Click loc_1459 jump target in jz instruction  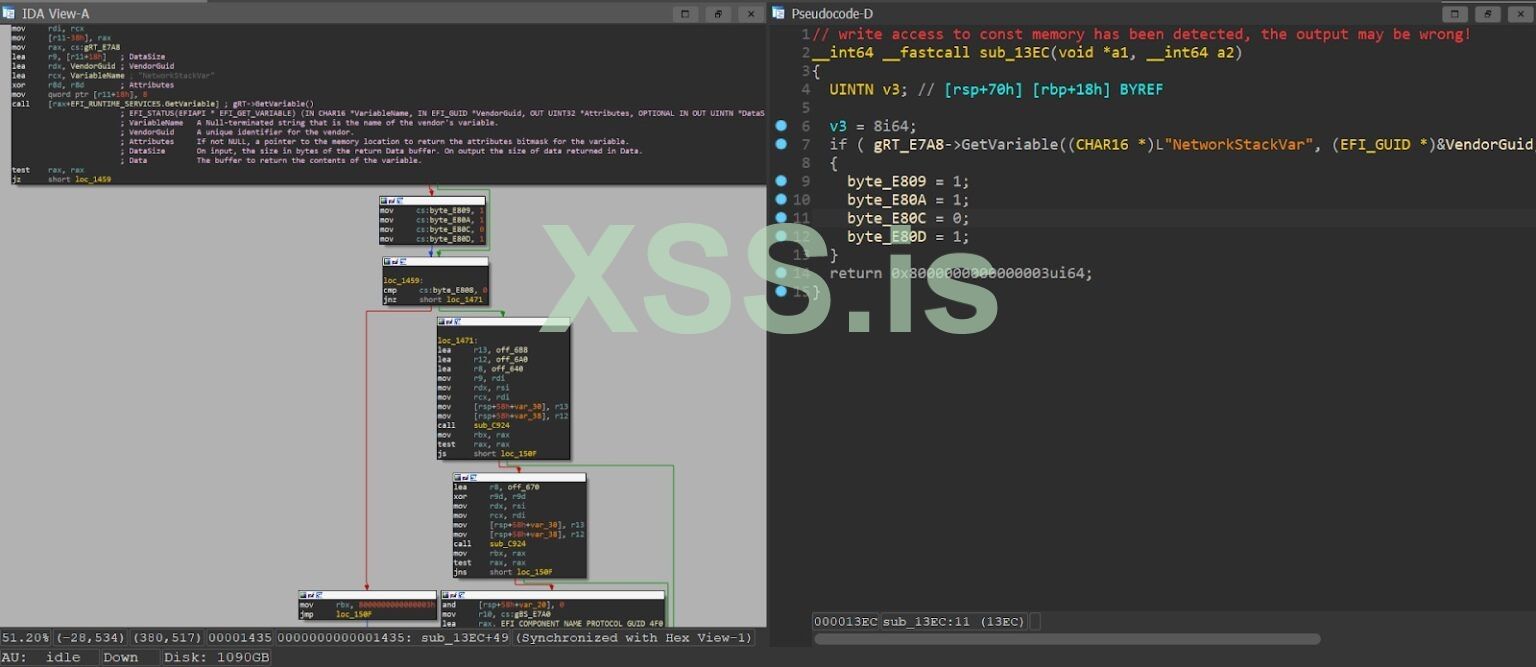92,179
